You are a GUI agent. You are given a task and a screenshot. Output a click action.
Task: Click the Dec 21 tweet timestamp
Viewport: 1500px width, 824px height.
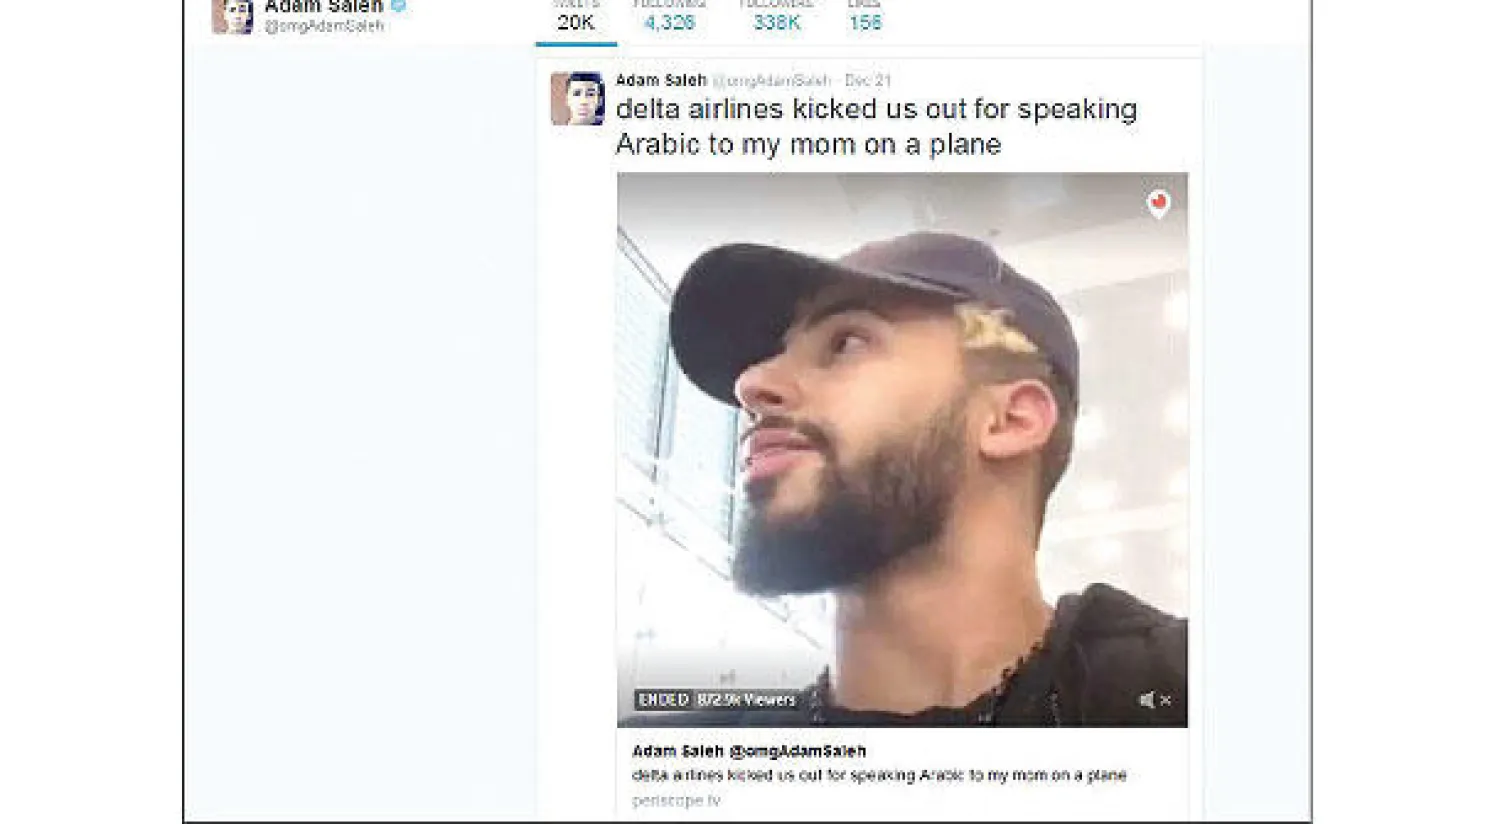click(x=867, y=80)
